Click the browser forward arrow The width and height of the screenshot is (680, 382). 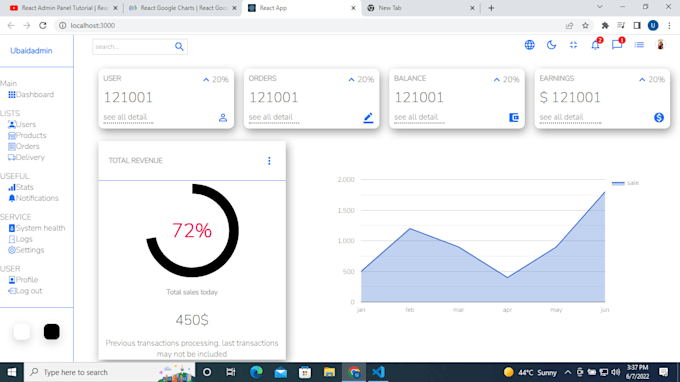(27, 26)
